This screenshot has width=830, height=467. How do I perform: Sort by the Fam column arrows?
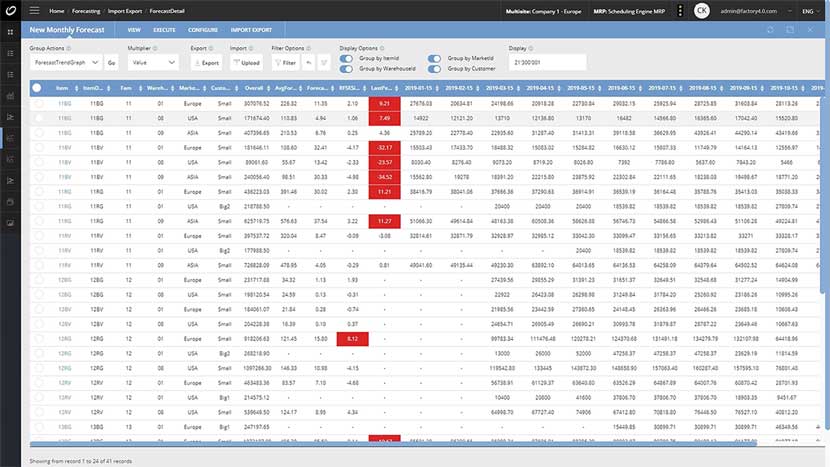pos(140,88)
